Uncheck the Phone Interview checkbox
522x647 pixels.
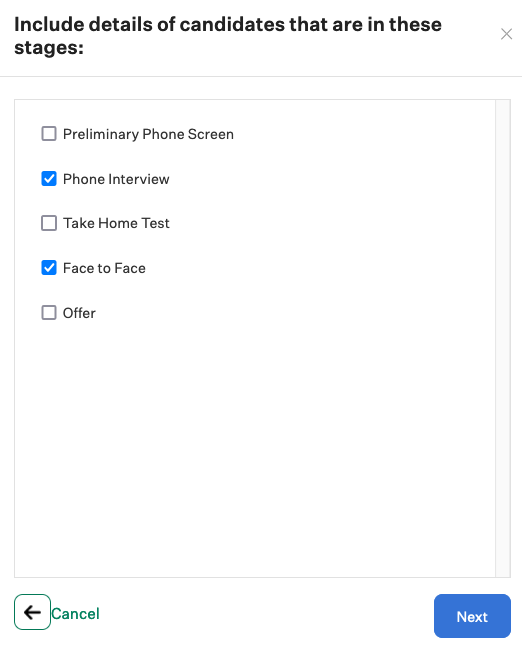49,179
